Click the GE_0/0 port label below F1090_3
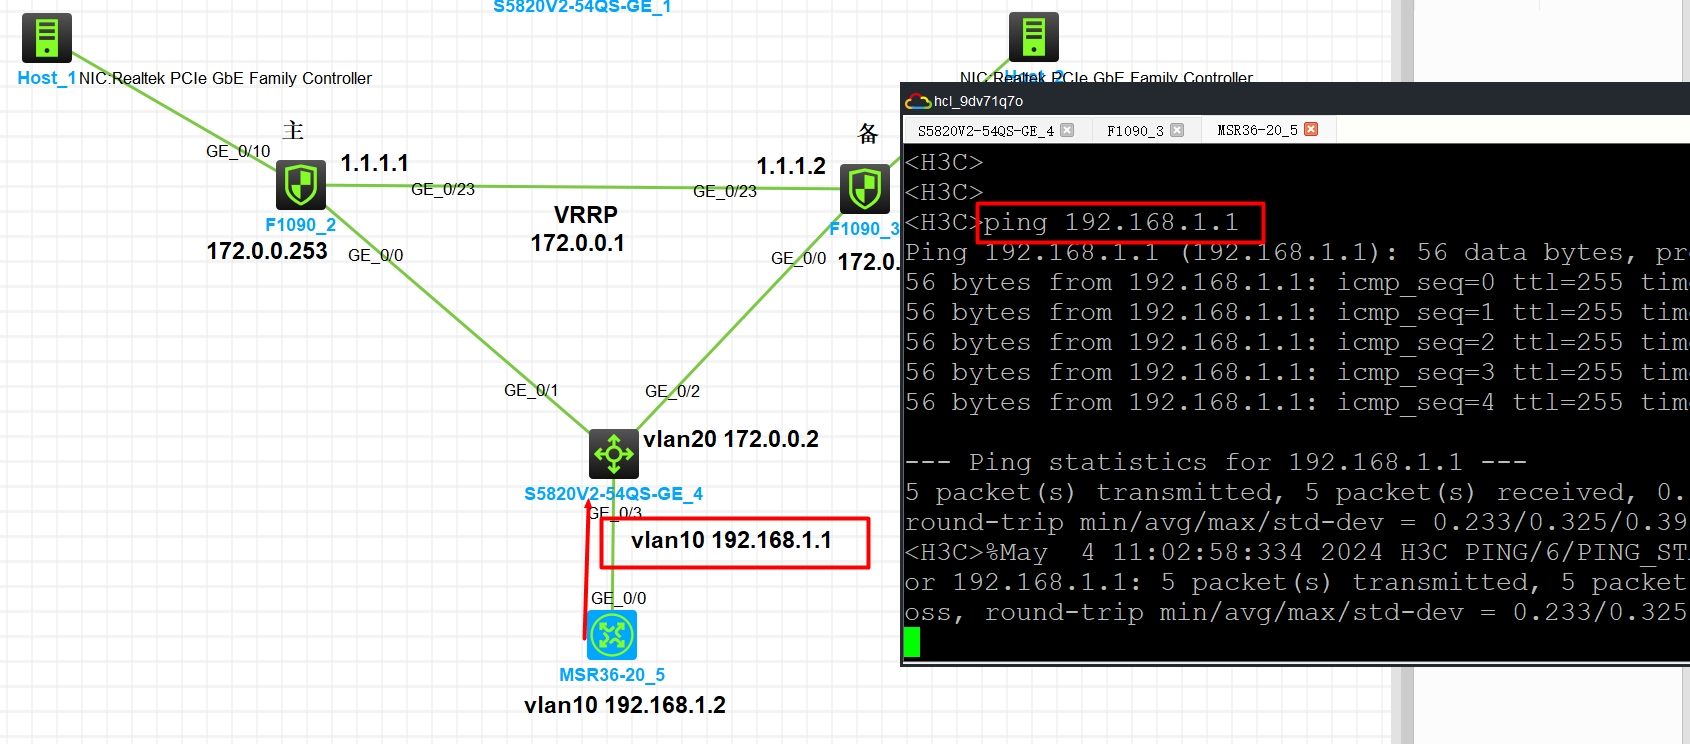The height and width of the screenshot is (744, 1690). click(799, 258)
